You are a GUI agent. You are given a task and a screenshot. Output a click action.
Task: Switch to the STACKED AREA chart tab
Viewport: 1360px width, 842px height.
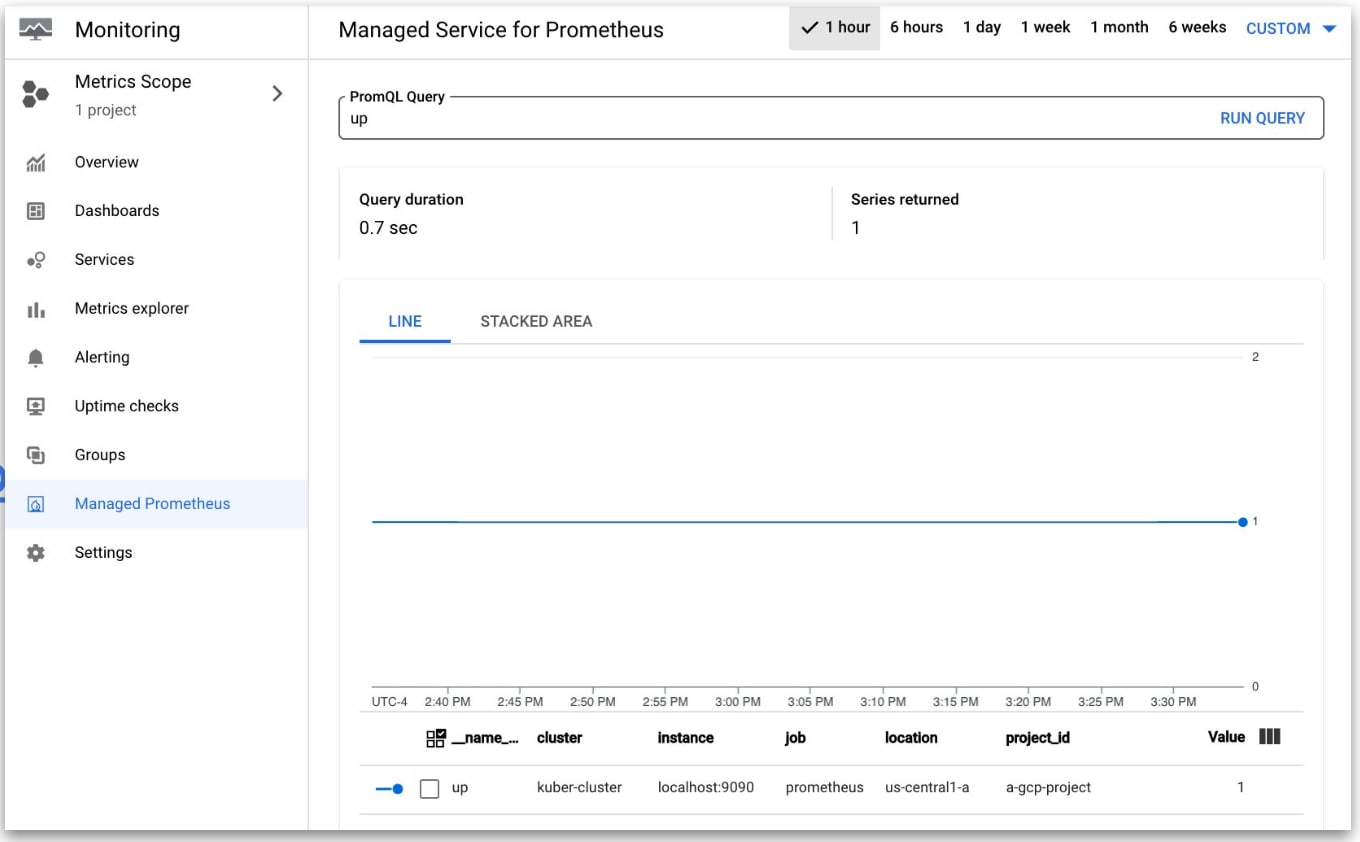click(536, 321)
